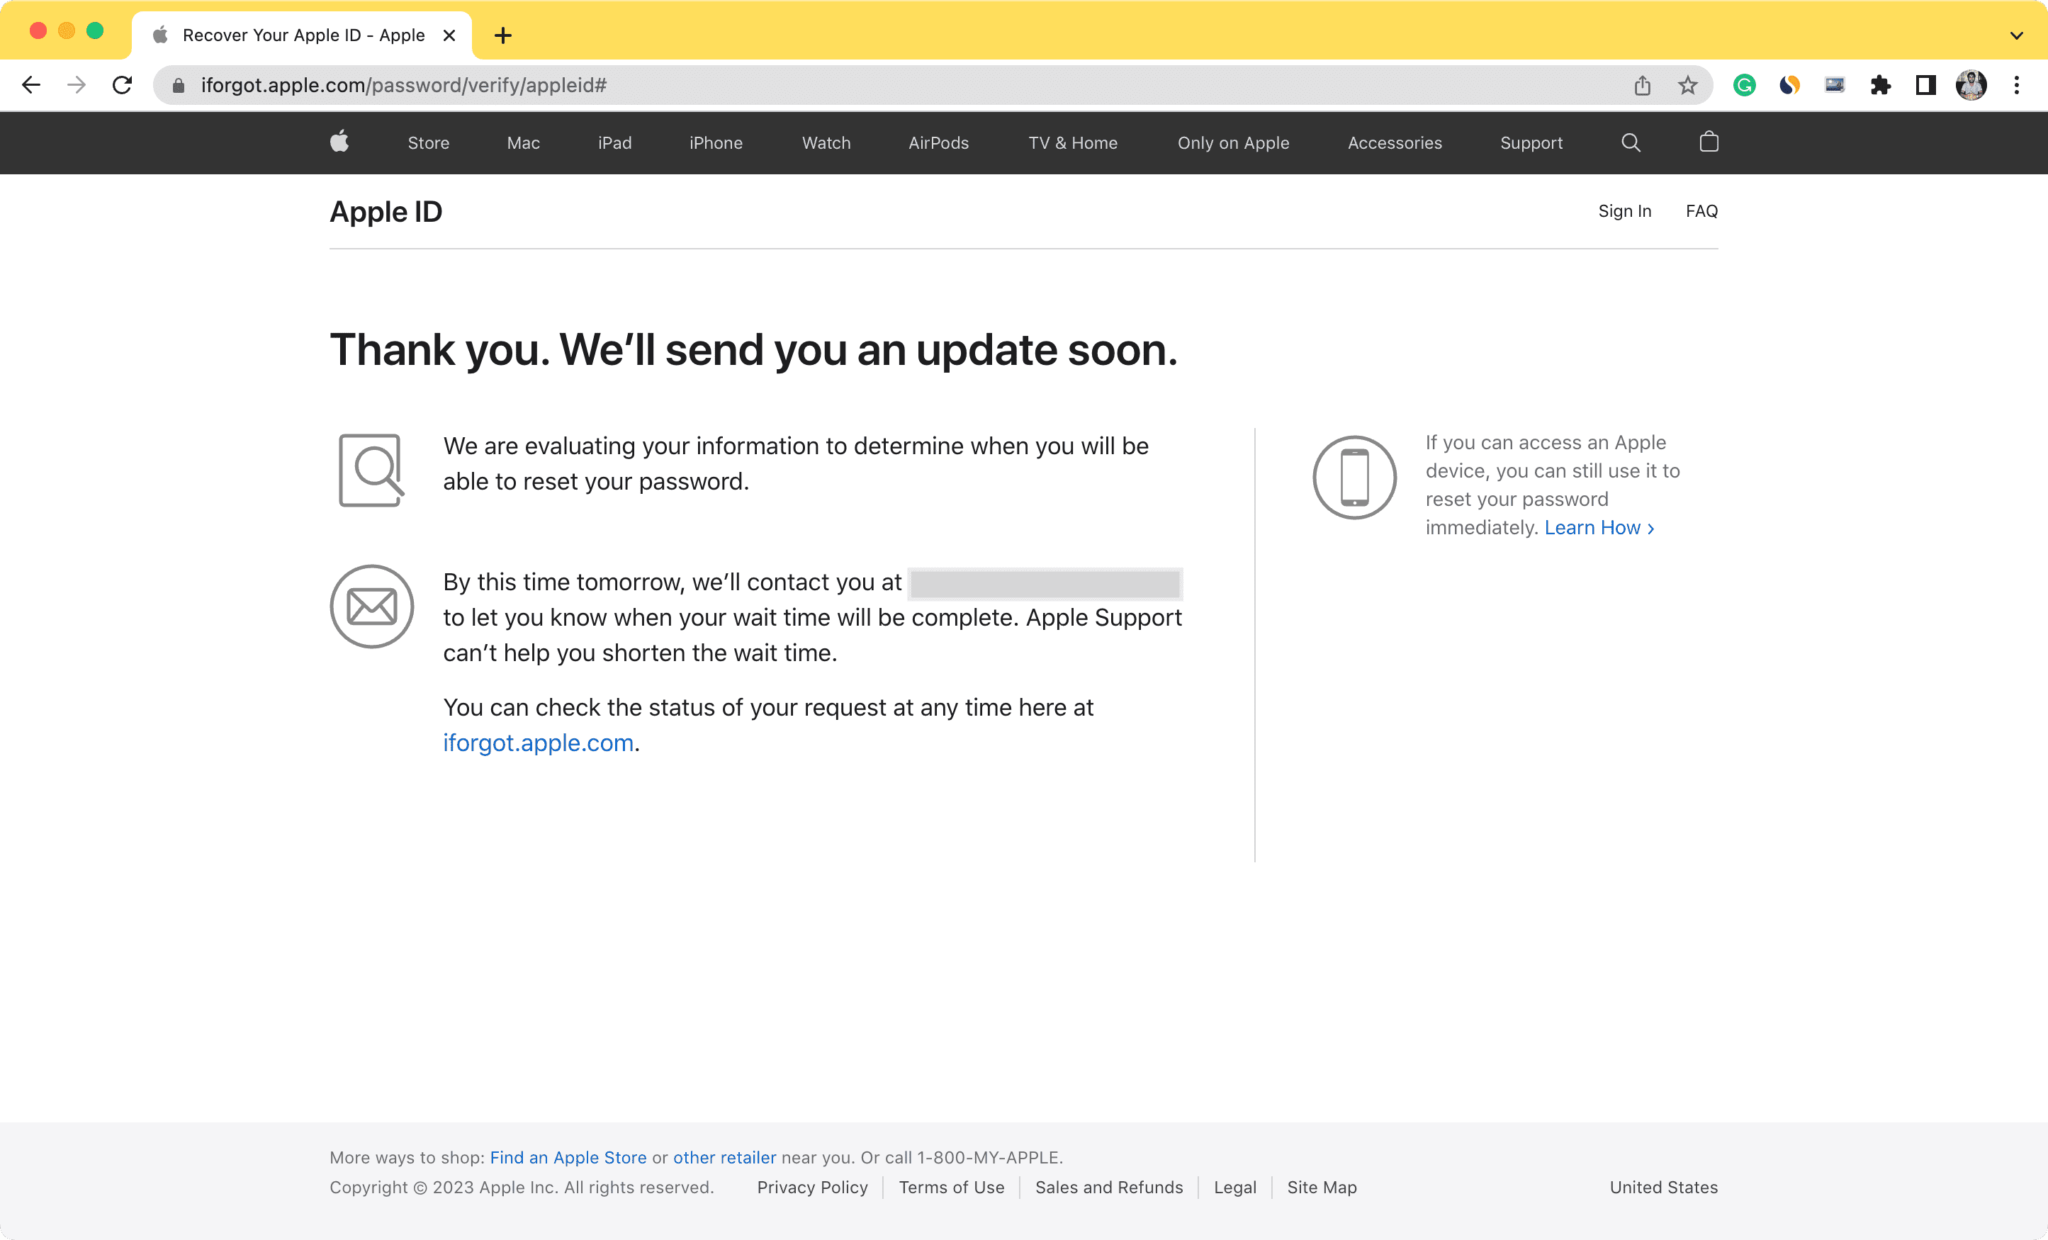Click the Sign In link
2048x1240 pixels.
pyautogui.click(x=1624, y=211)
